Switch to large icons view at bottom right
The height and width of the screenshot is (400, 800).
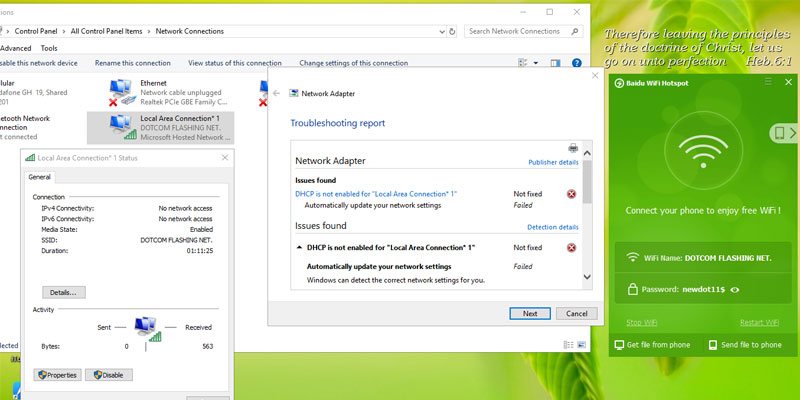click(581, 345)
